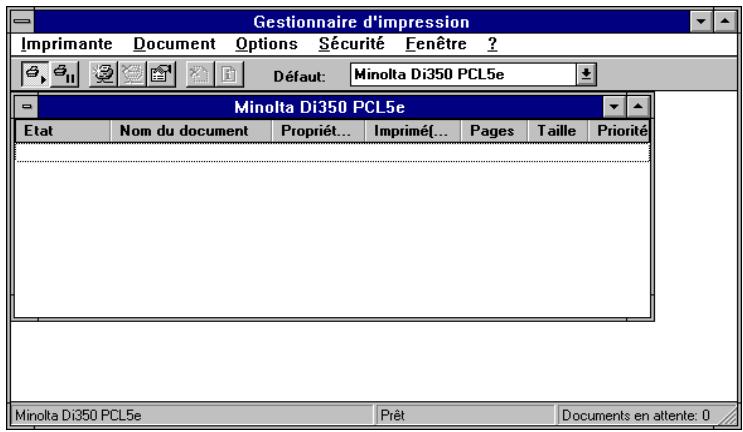This screenshot has height=432, width=743.
Task: Open the Fenêtre menu
Action: point(436,44)
